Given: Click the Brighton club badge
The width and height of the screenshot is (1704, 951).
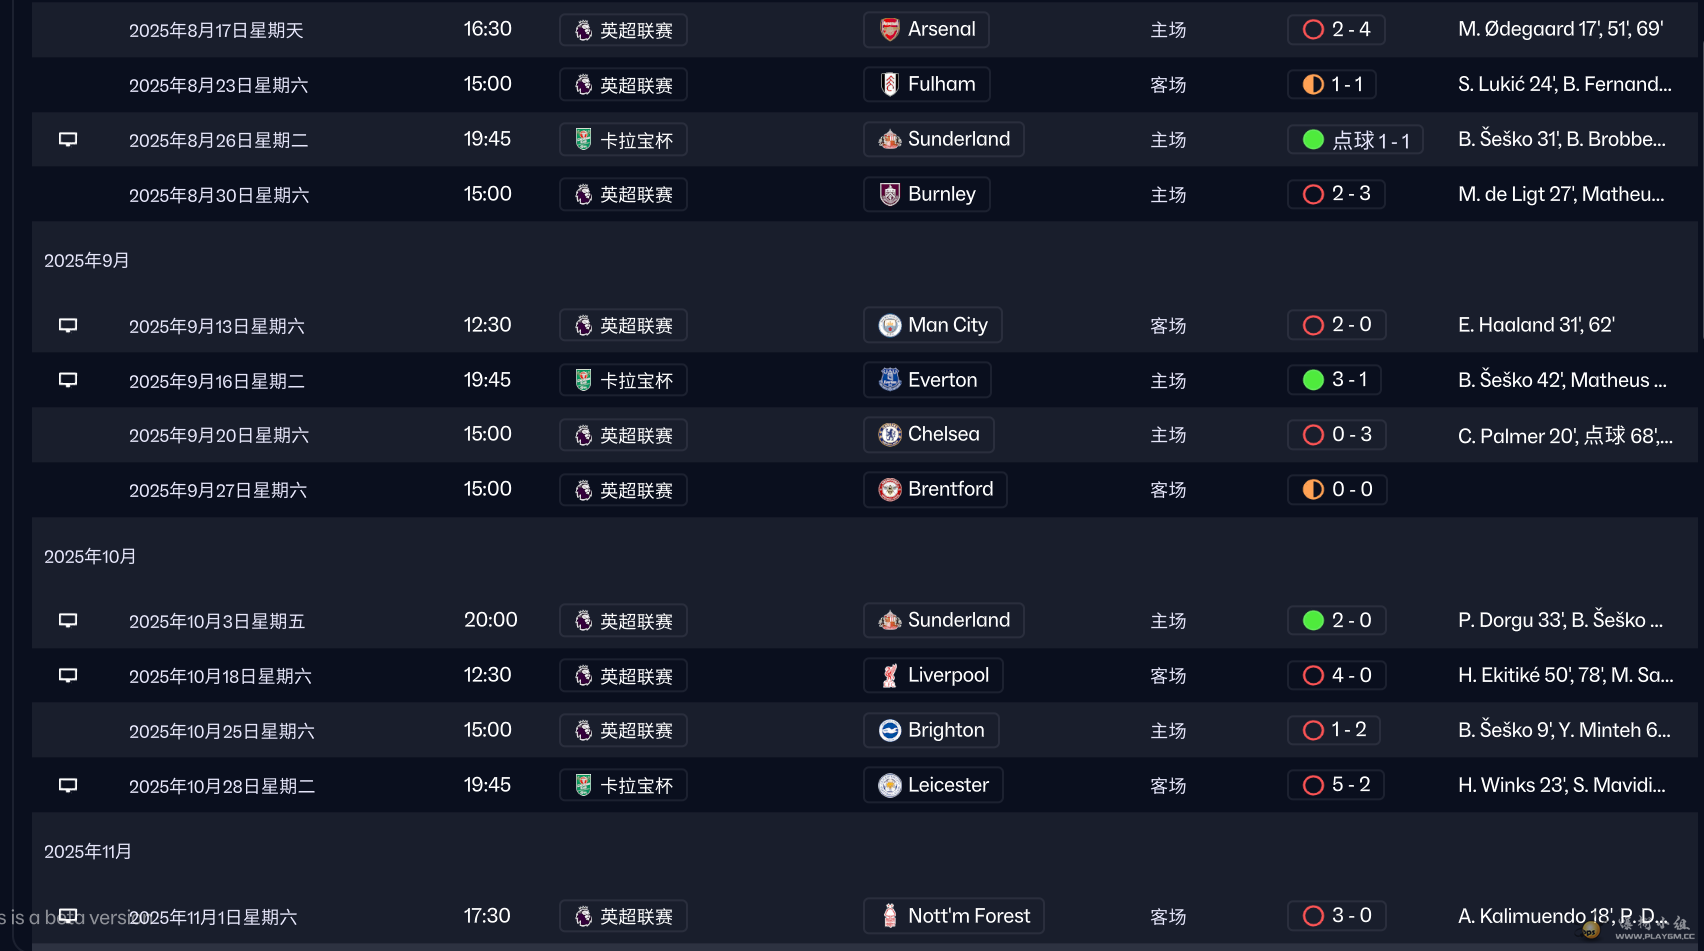Looking at the screenshot, I should click(889, 731).
